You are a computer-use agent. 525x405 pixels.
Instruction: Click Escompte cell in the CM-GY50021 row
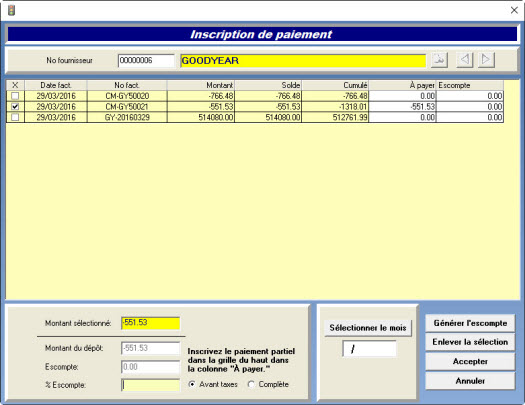470,107
